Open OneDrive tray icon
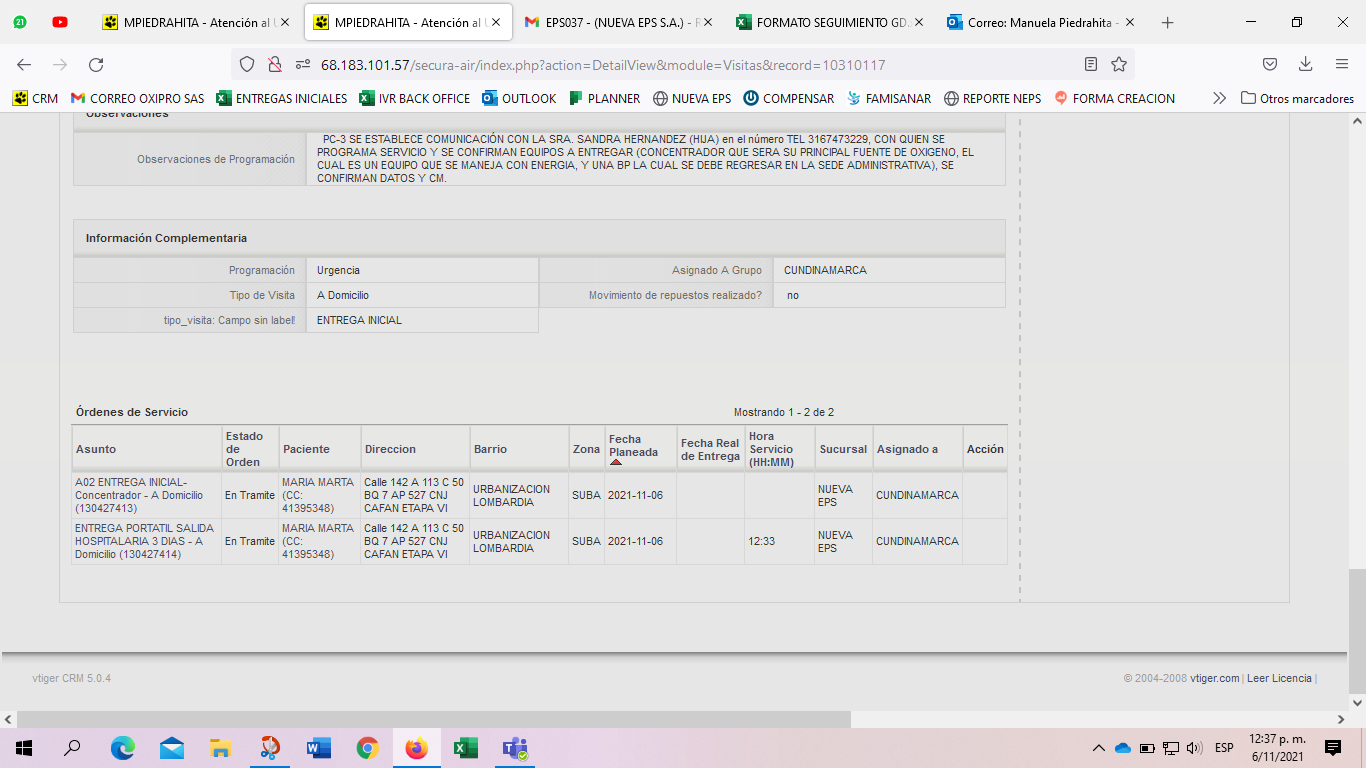The width and height of the screenshot is (1366, 768). [1122, 748]
